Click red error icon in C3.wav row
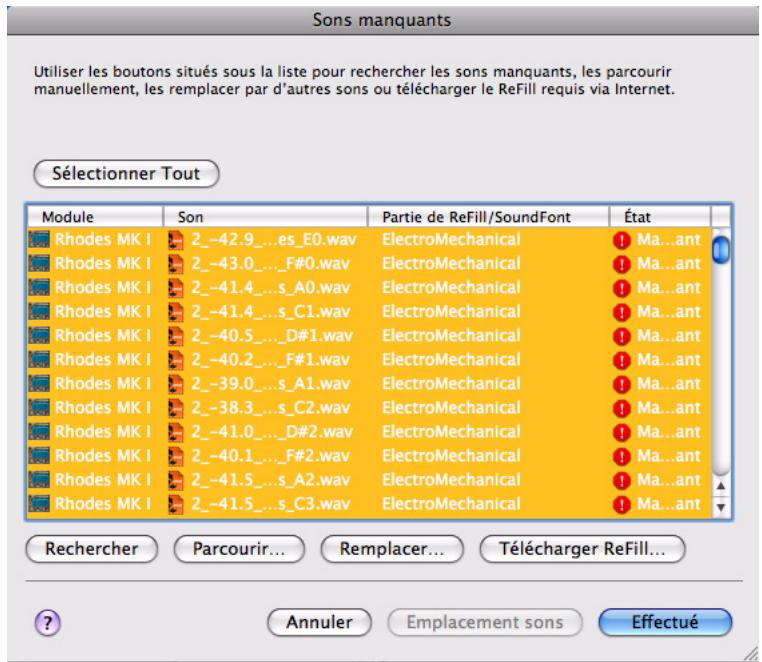Screen dimensions: 762x662 tap(622, 505)
